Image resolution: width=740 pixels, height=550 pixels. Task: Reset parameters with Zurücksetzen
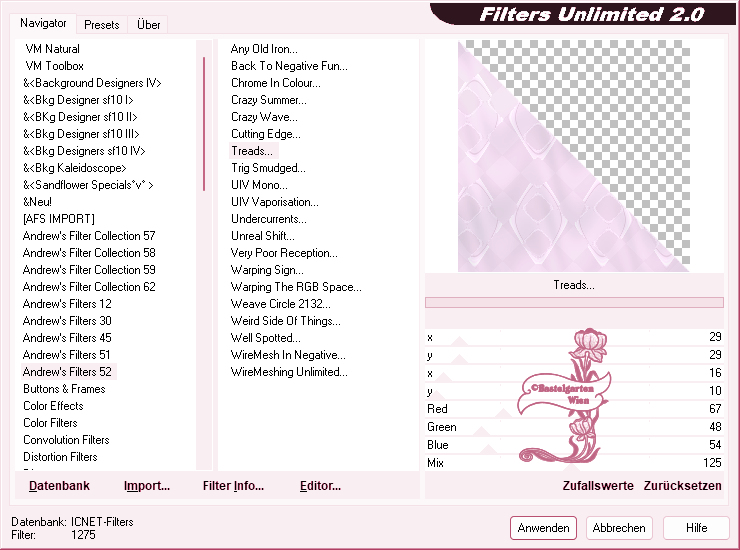point(682,486)
